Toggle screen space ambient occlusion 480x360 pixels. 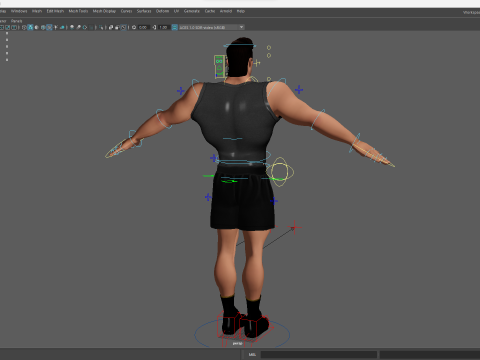point(72,27)
